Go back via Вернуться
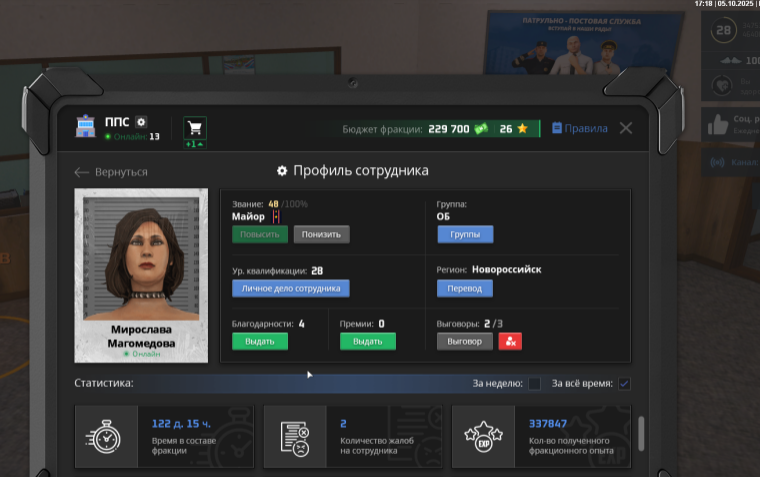 pos(111,172)
